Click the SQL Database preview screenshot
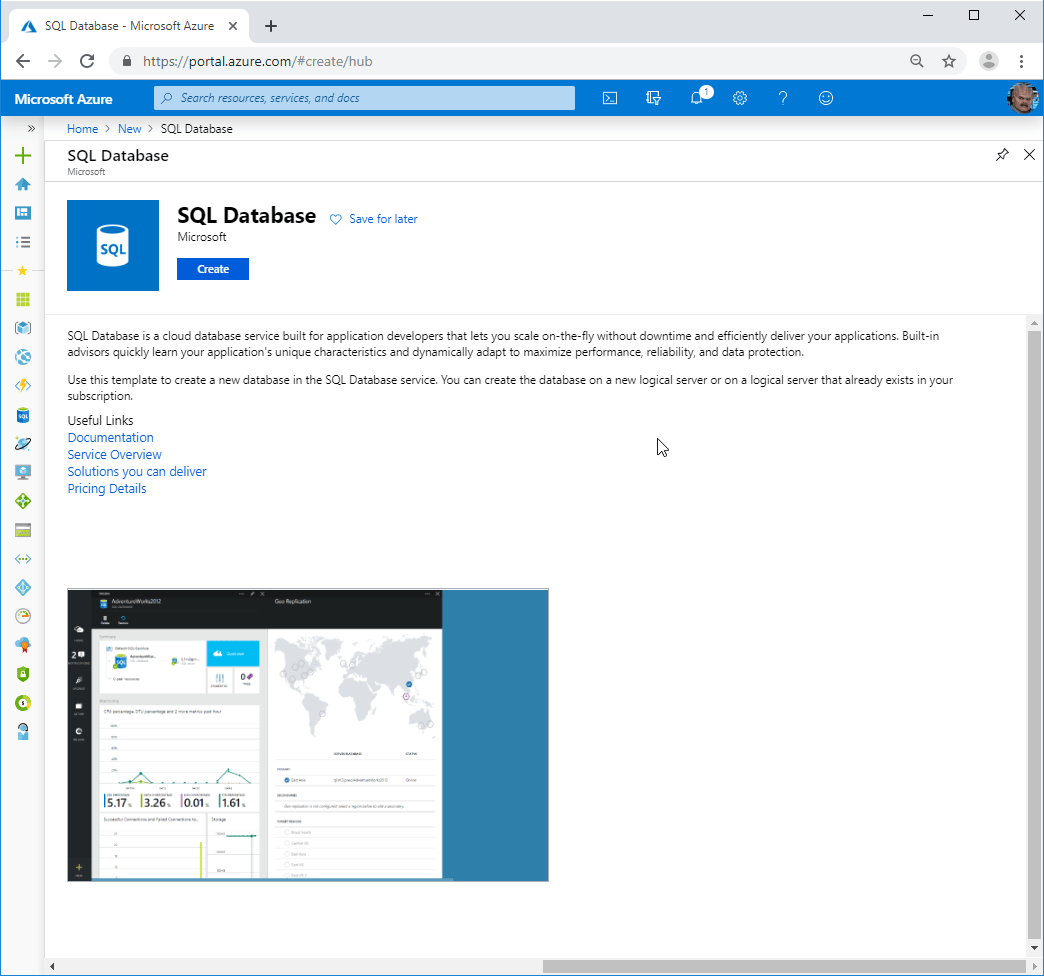The height and width of the screenshot is (976, 1044). tap(308, 735)
